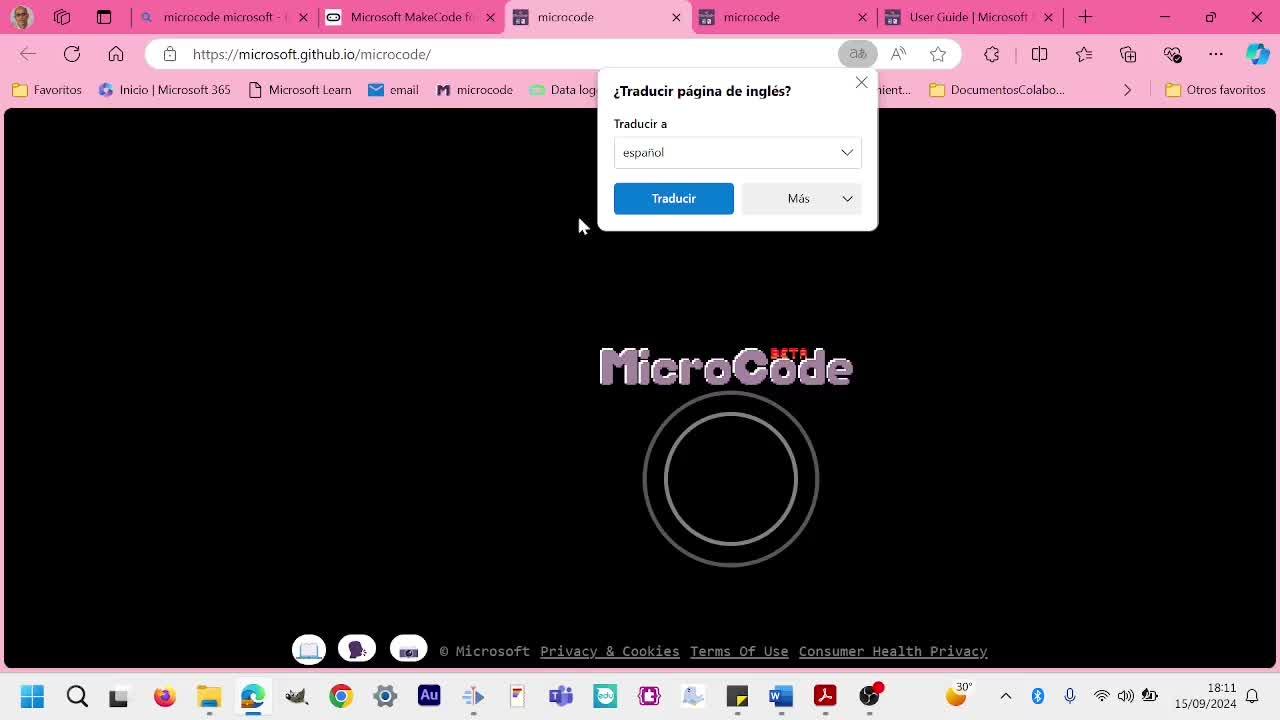Launch Copilot from the Edge toolbar
Image resolution: width=1280 pixels, height=720 pixels.
tap(1257, 54)
